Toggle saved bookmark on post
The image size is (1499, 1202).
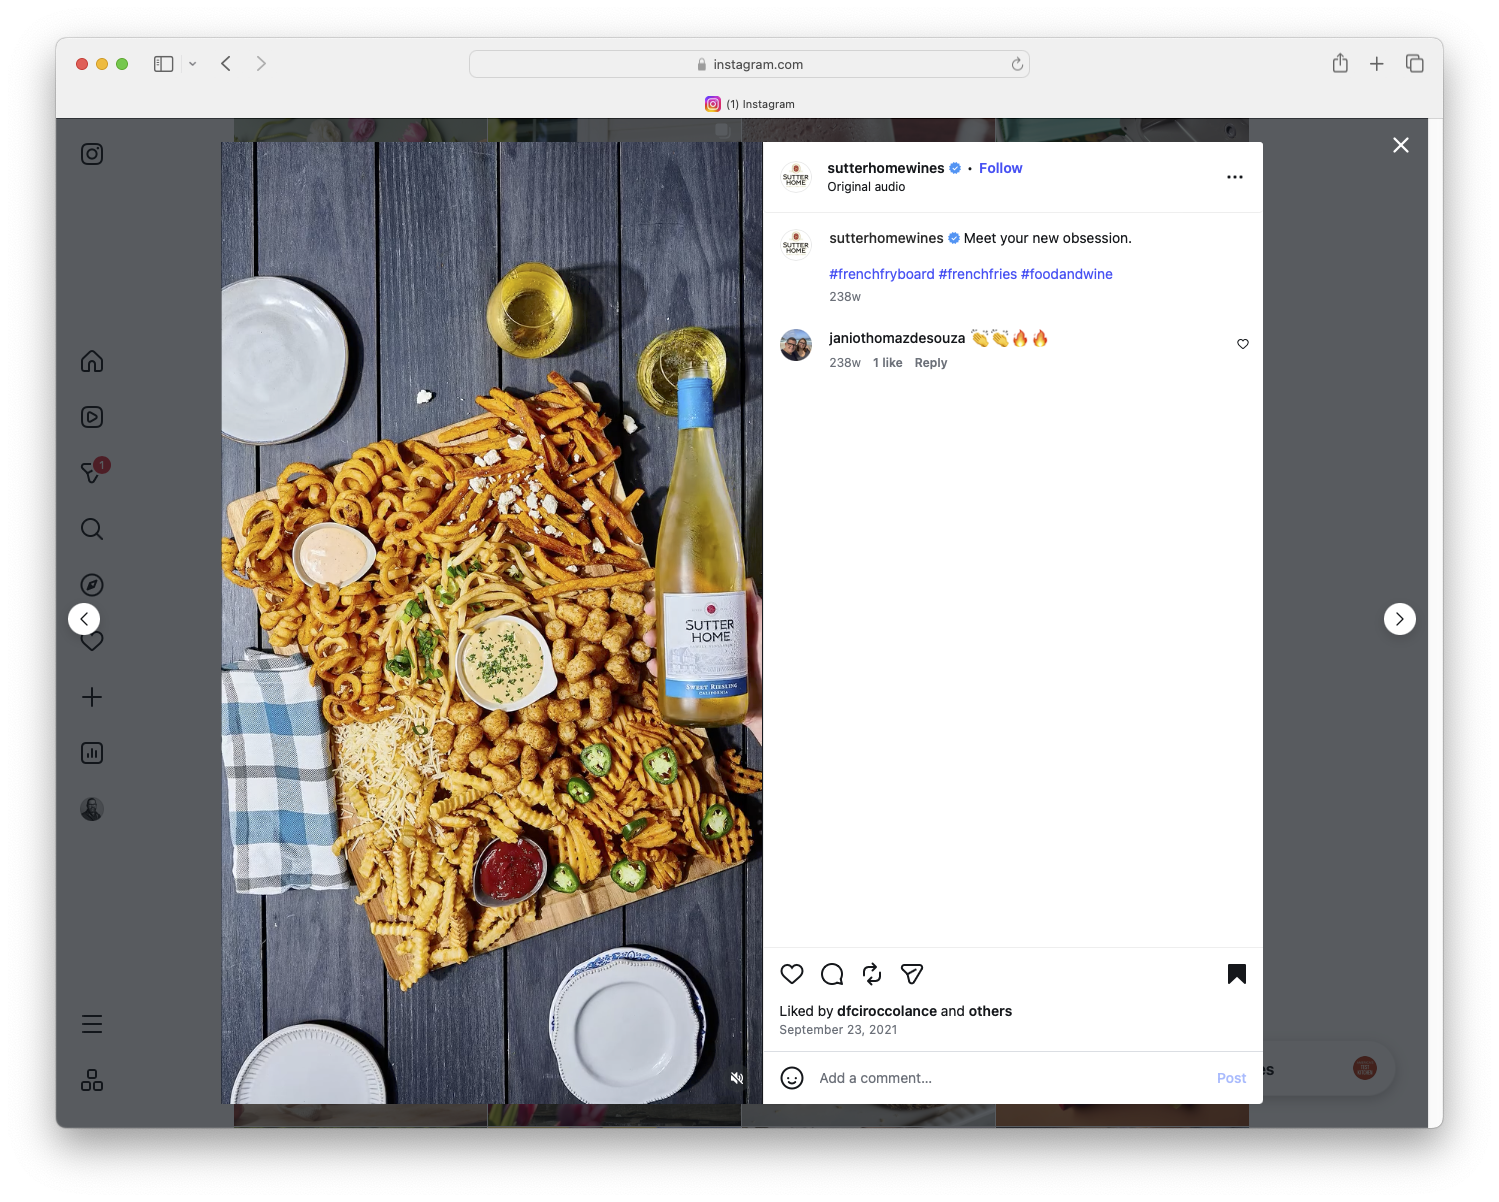click(x=1237, y=974)
